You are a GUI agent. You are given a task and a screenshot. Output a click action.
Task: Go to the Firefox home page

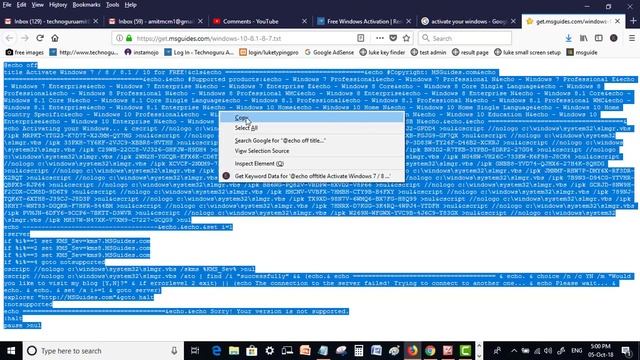point(55,38)
